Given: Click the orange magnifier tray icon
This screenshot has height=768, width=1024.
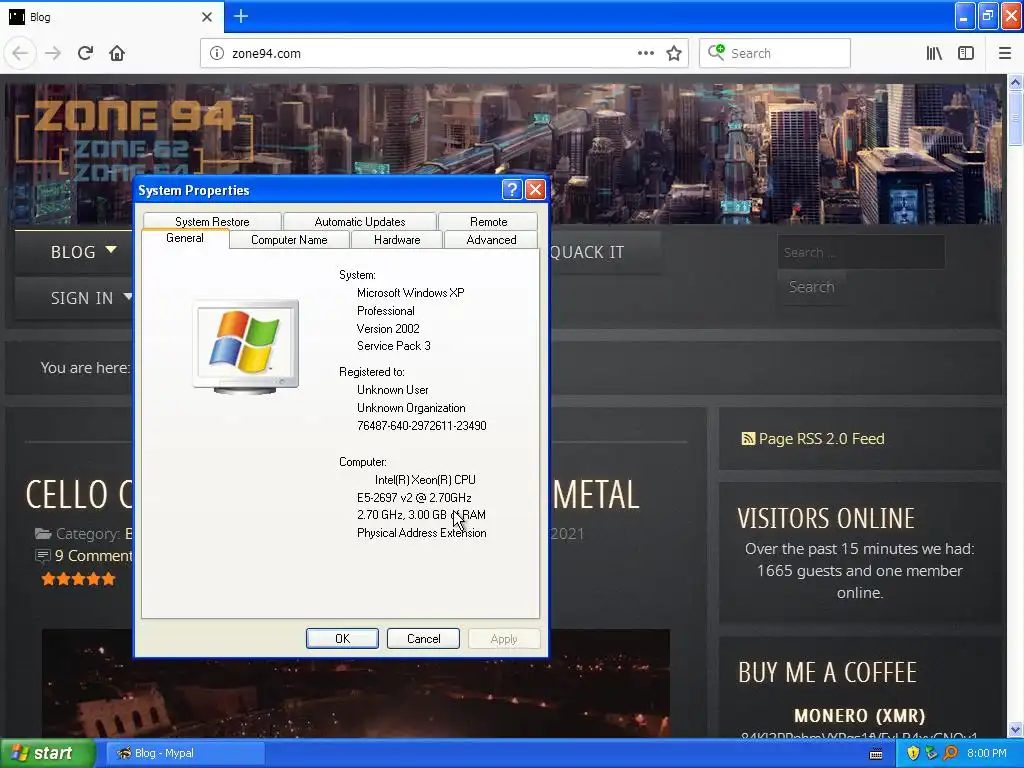Looking at the screenshot, I should 951,754.
